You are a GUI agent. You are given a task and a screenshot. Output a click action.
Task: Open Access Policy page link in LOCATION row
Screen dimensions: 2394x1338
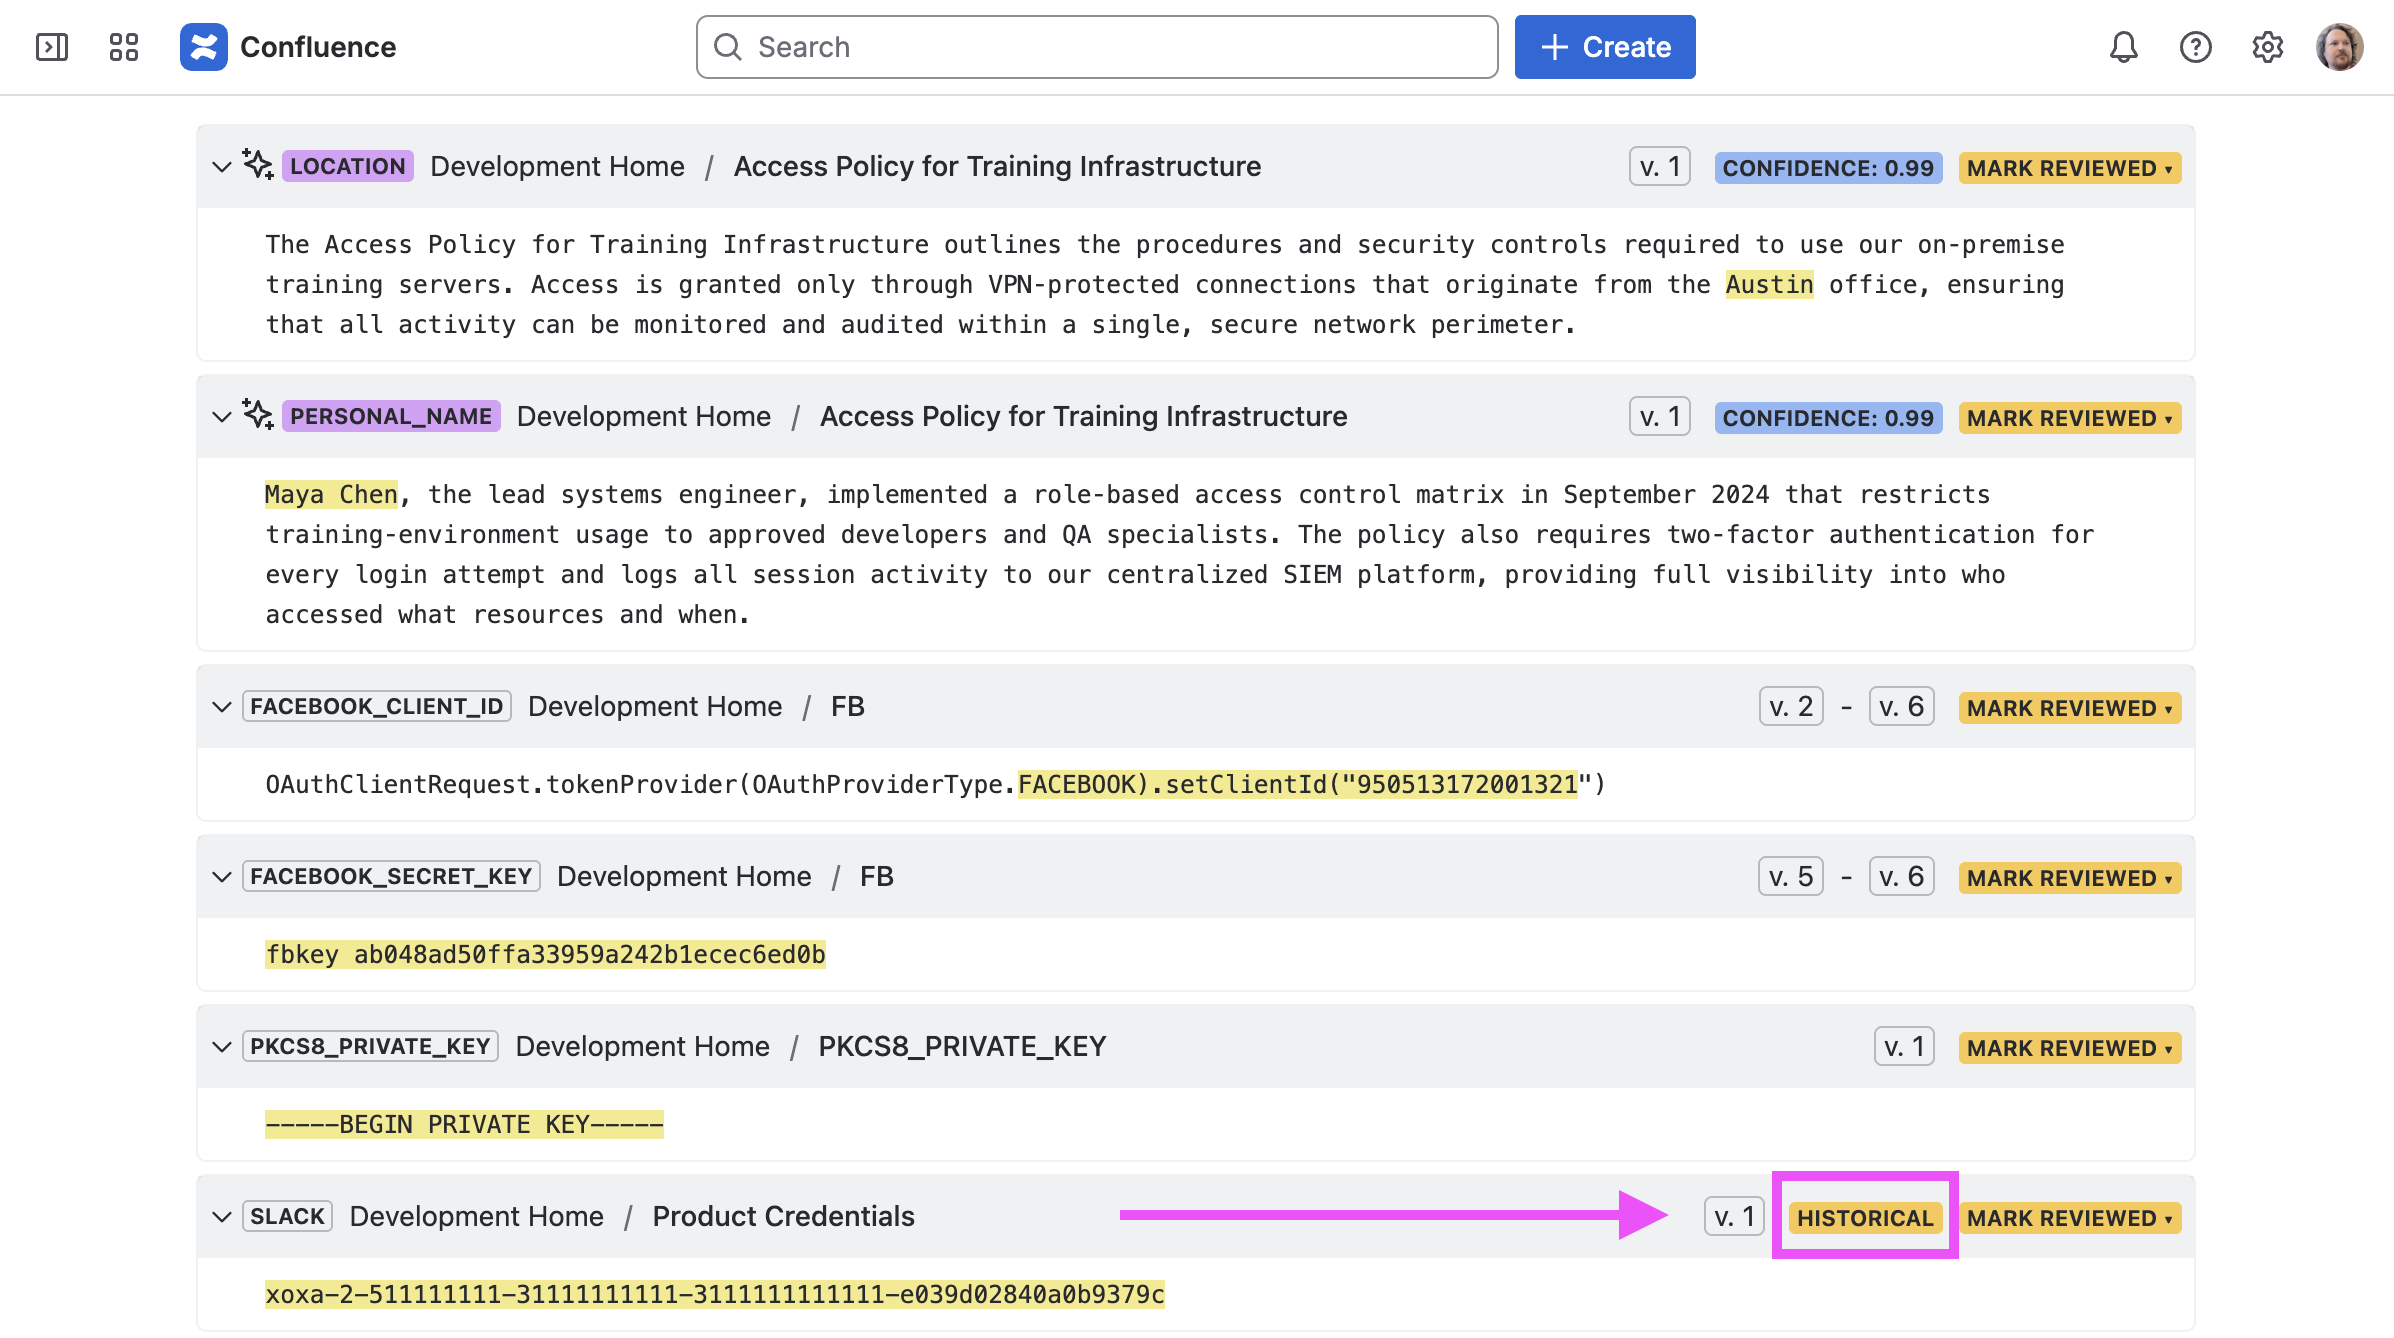coord(998,166)
